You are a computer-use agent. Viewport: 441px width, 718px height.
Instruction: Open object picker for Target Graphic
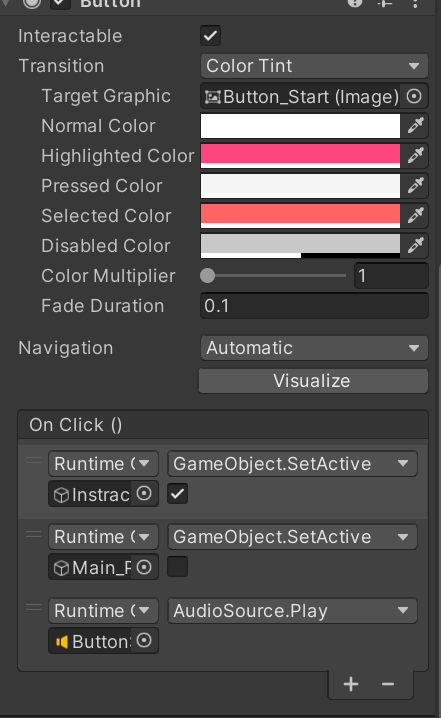point(414,96)
